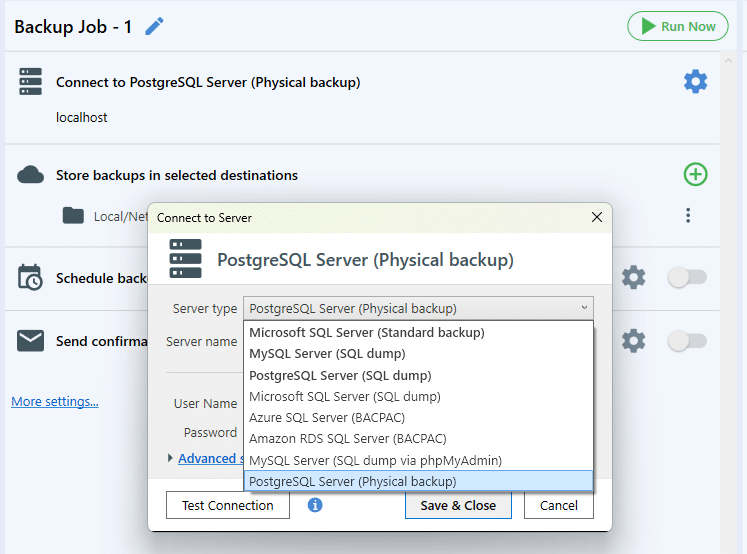Open the server connection gear settings

[x=695, y=81]
